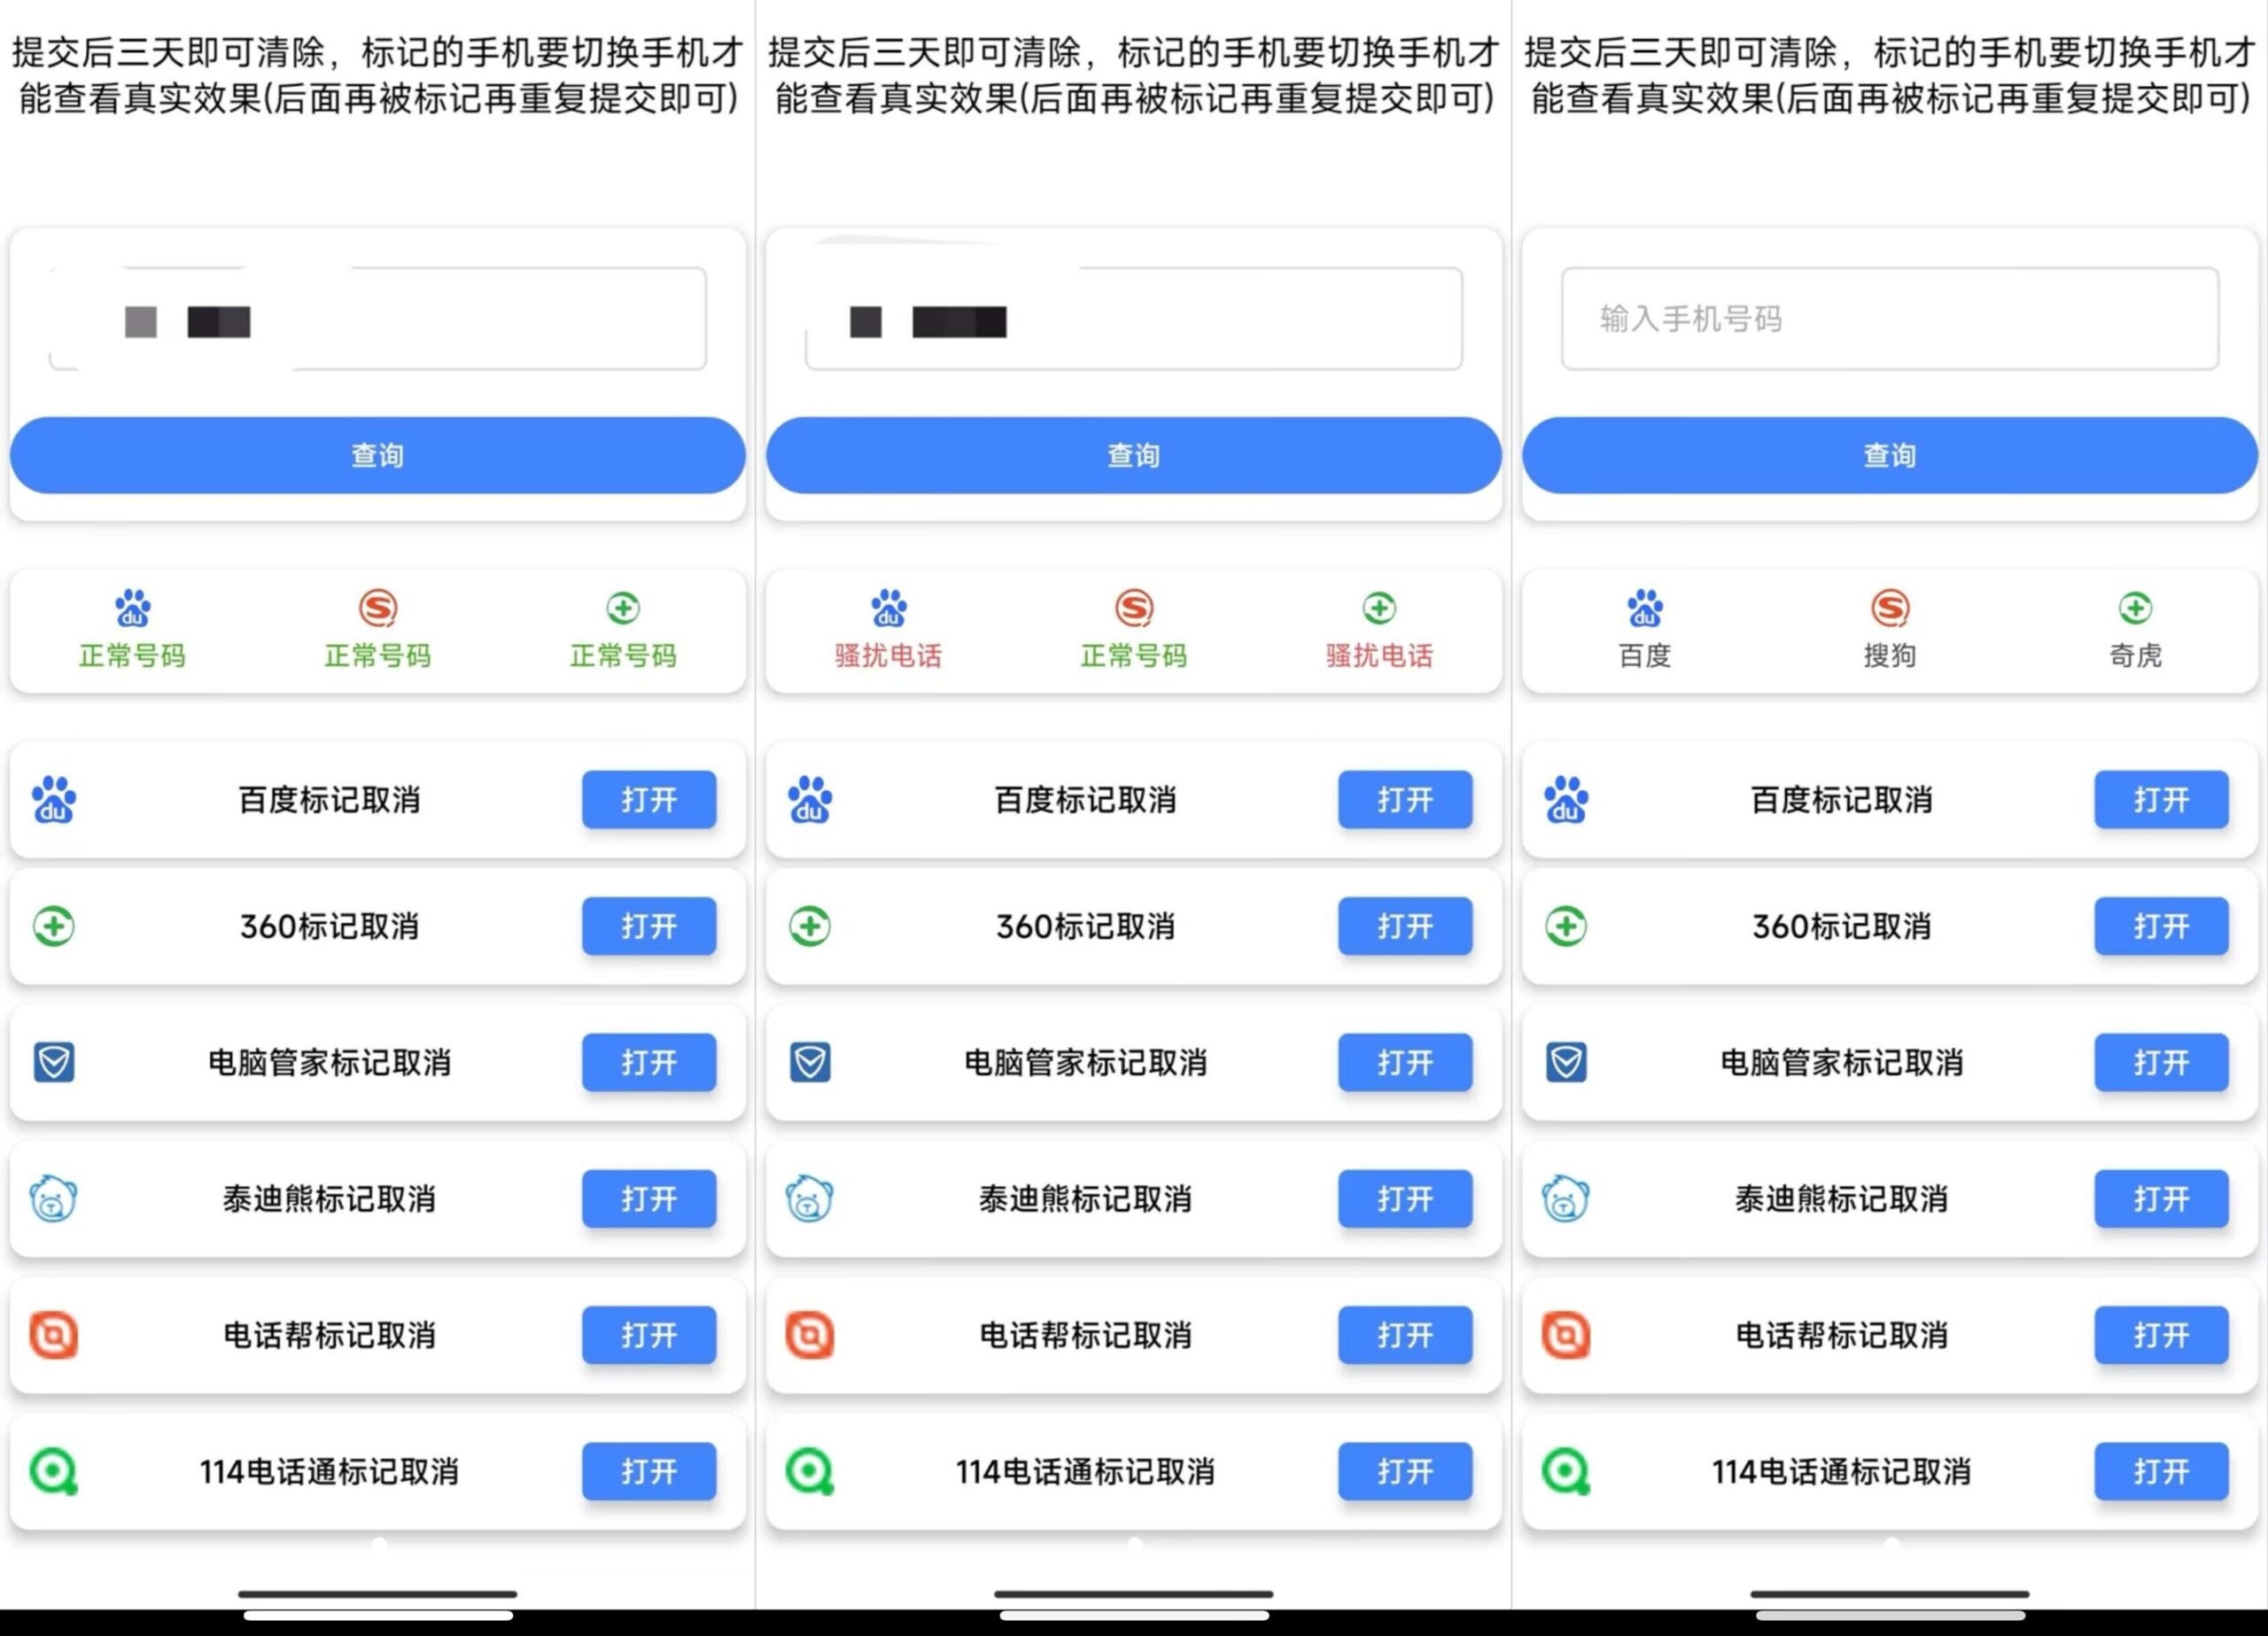
Task: Tap orange icon in middle 电话帮标记取消 row
Action: 810,1335
